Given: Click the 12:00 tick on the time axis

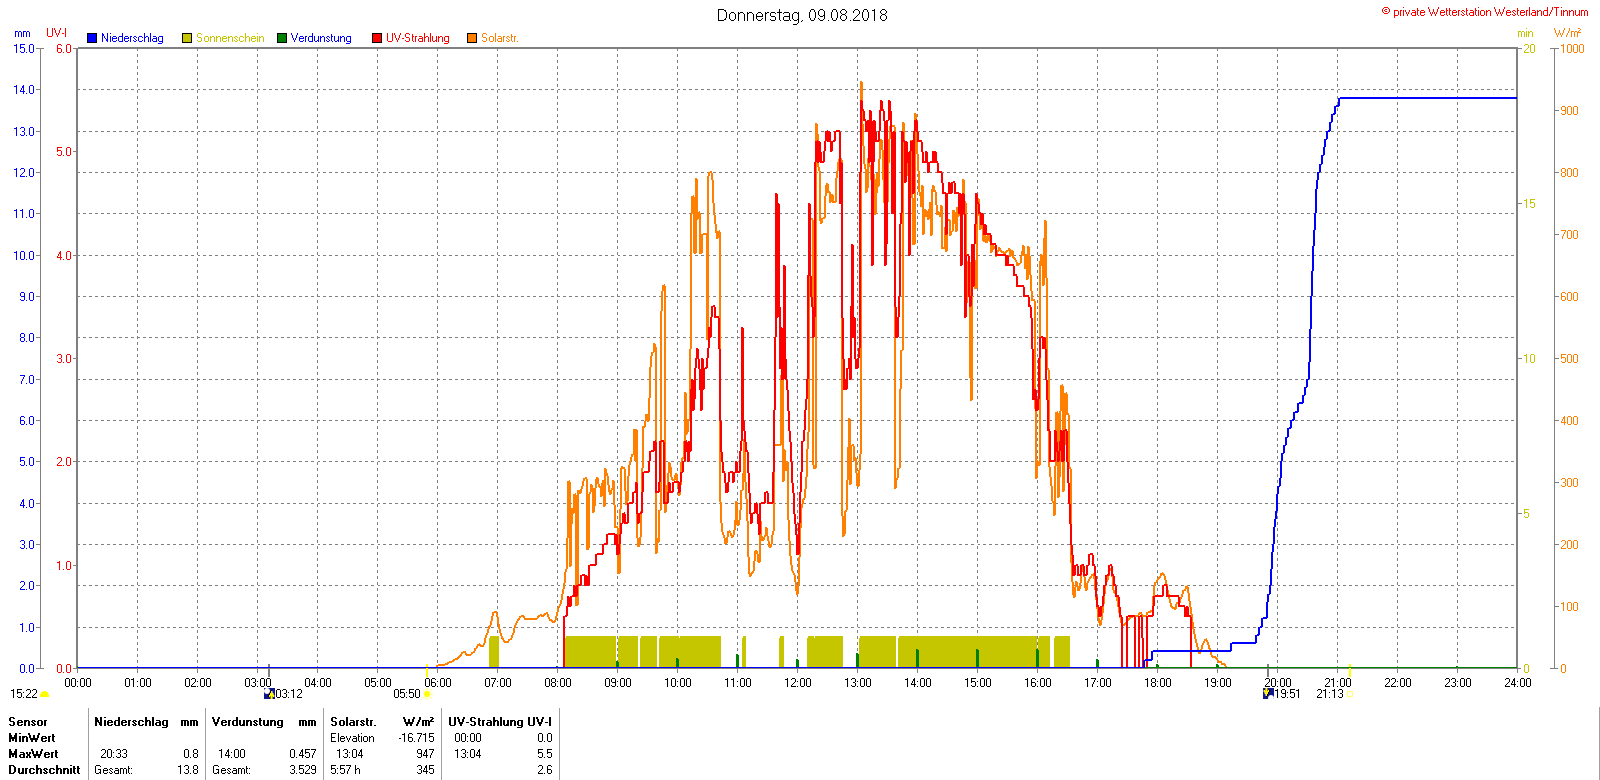Looking at the screenshot, I should [x=798, y=683].
